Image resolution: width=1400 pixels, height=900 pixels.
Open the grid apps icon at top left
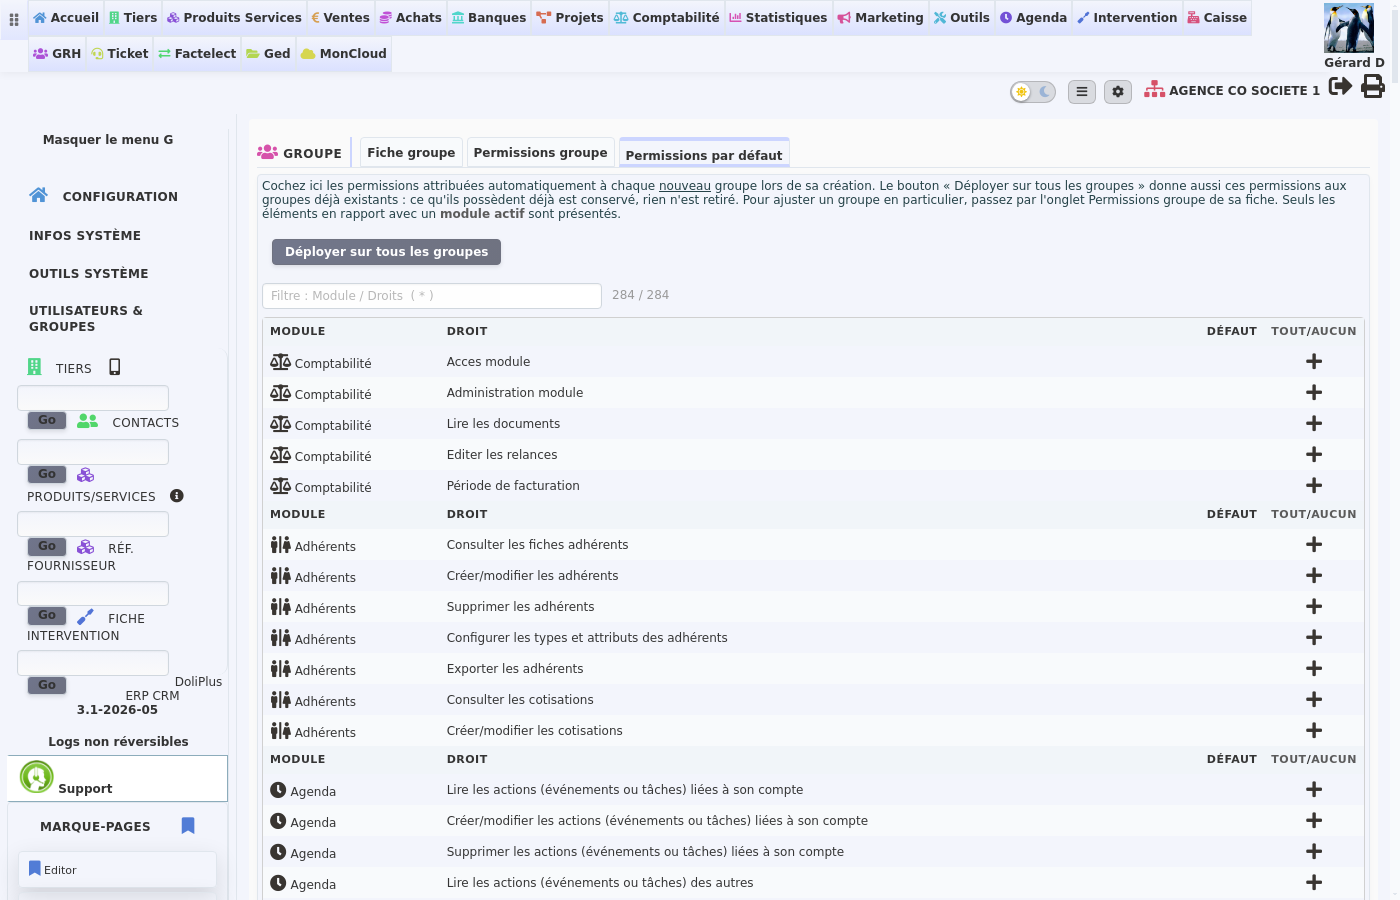pos(14,19)
